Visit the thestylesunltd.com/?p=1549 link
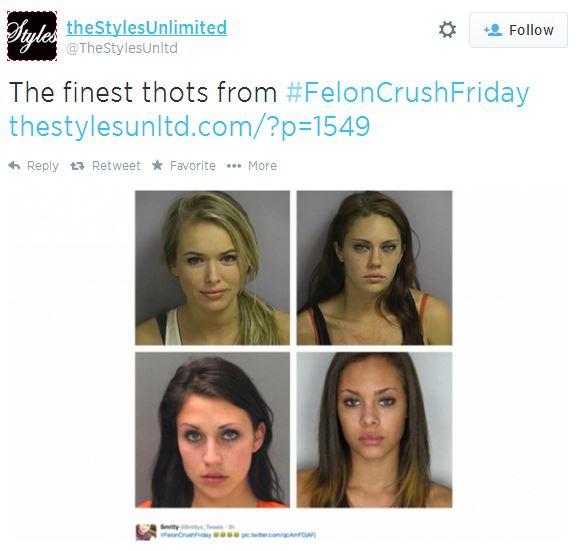The width and height of the screenshot is (577, 551). (190, 126)
